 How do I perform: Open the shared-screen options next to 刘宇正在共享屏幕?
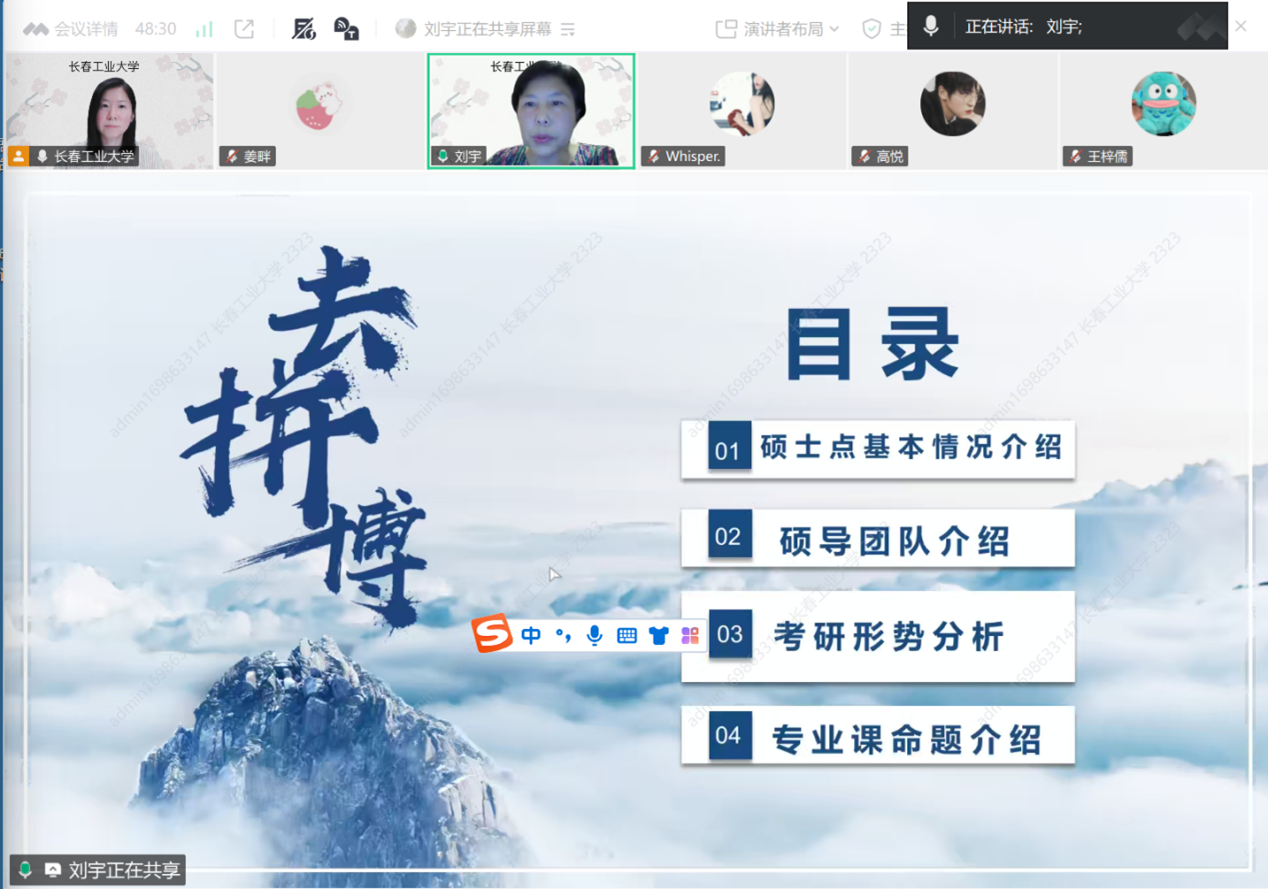(568, 30)
